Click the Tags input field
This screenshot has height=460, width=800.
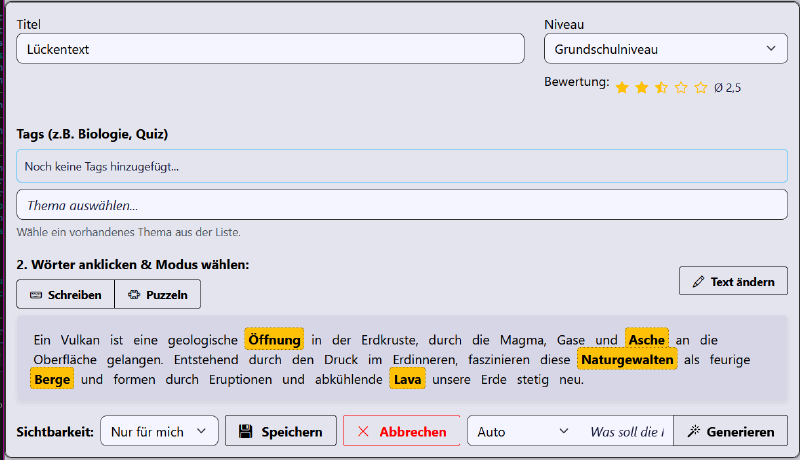tap(402, 166)
